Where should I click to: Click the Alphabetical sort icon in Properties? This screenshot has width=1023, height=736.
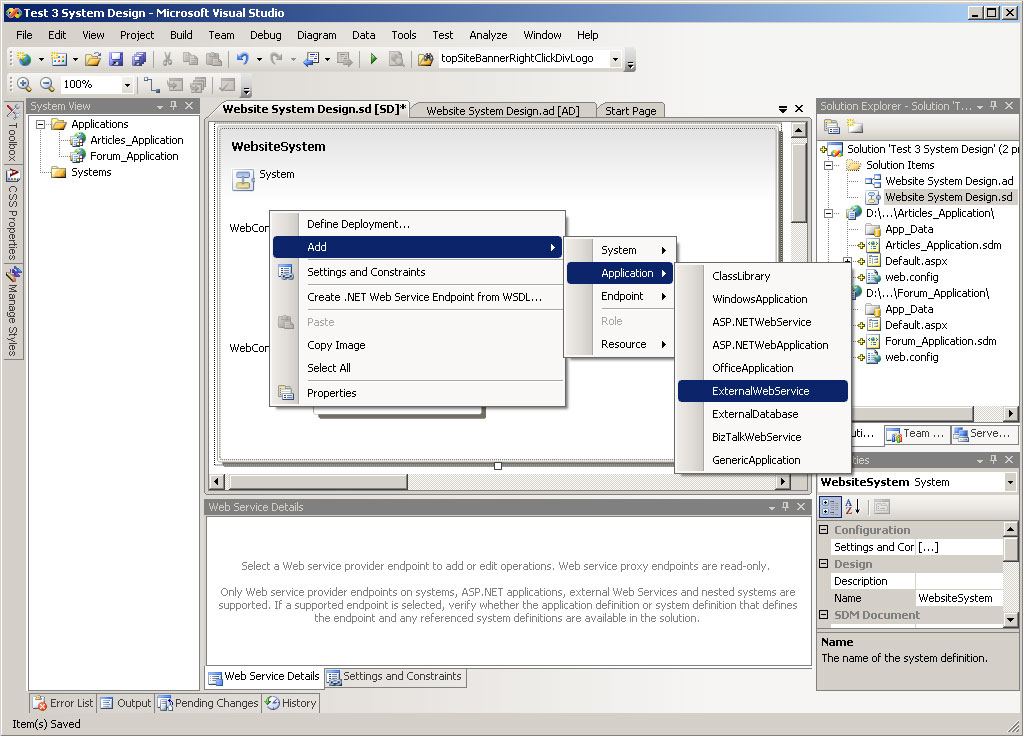click(853, 506)
